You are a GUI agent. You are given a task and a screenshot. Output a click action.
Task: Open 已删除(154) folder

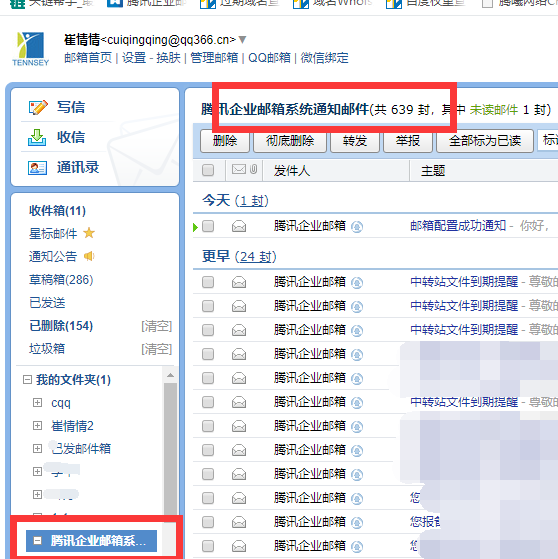click(61, 326)
